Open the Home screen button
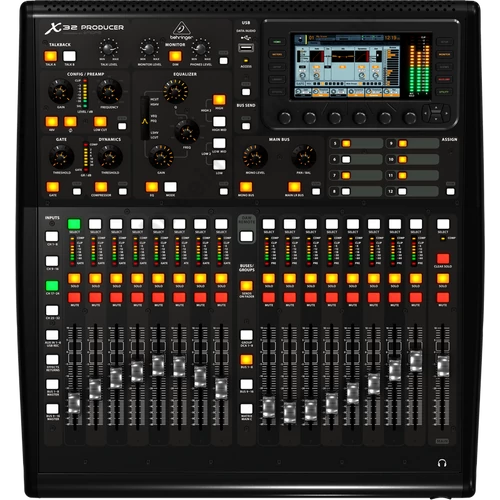Viewport: 500px width, 500px height. click(277, 42)
